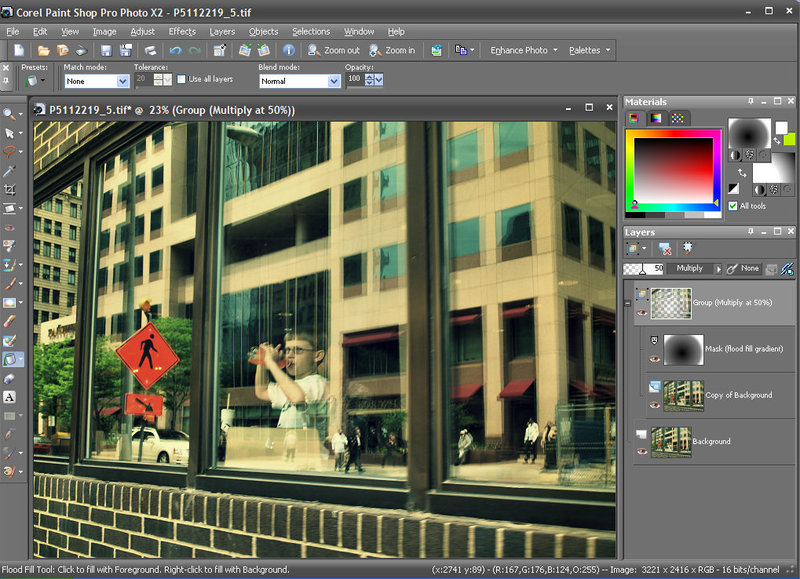Viewport: 800px width, 579px height.
Task: Click the Opacity value field showing 100
Action: [x=355, y=79]
